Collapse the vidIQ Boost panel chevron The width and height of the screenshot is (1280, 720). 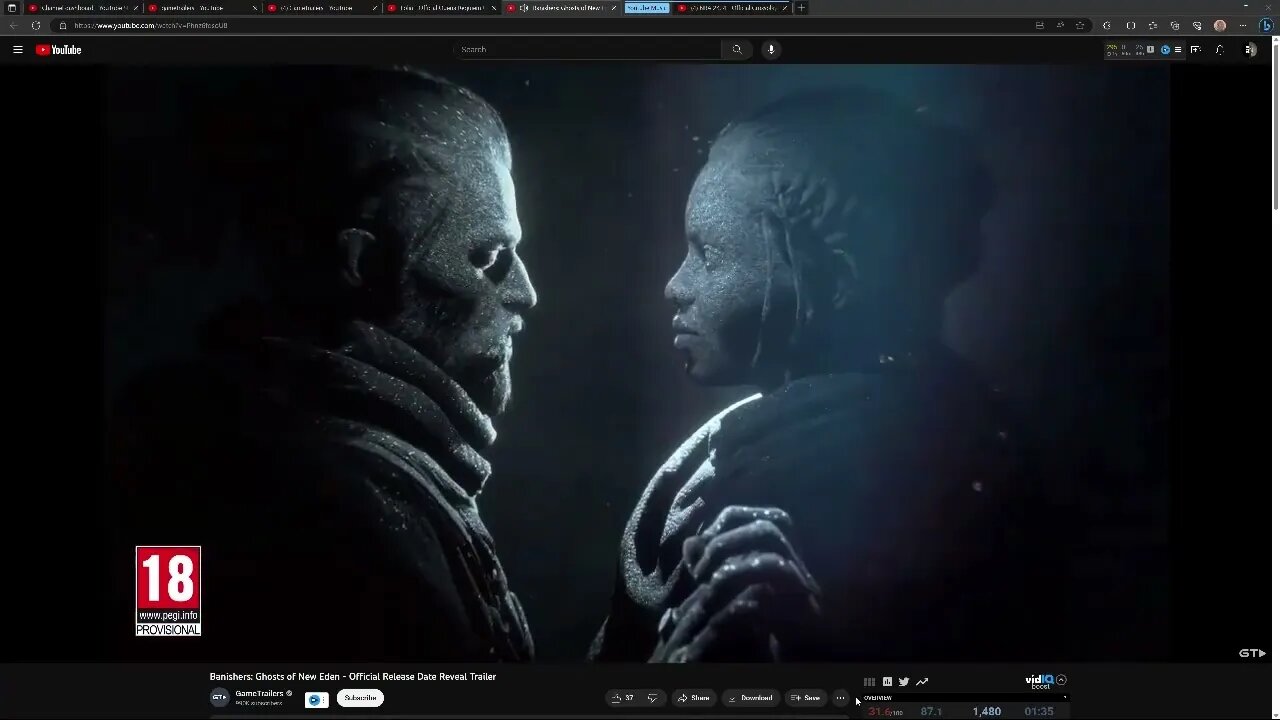click(x=1061, y=680)
